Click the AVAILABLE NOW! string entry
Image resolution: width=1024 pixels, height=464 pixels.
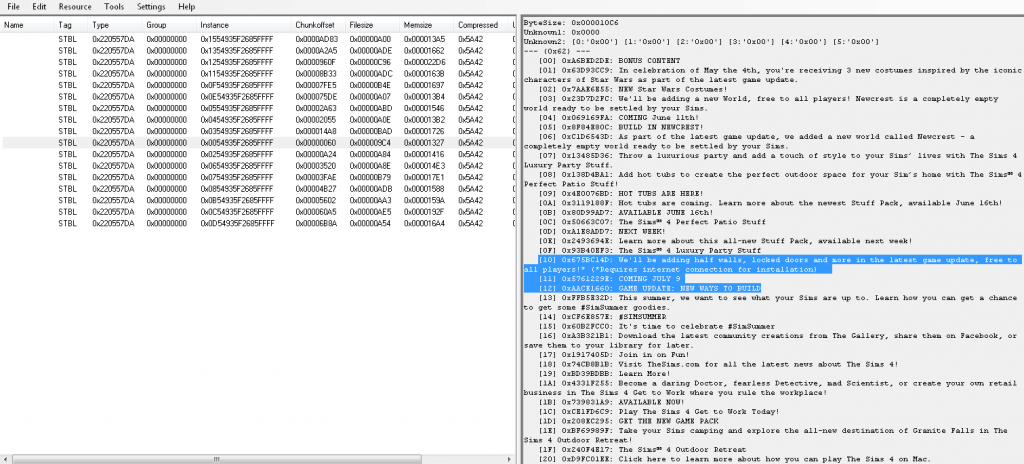coord(611,403)
